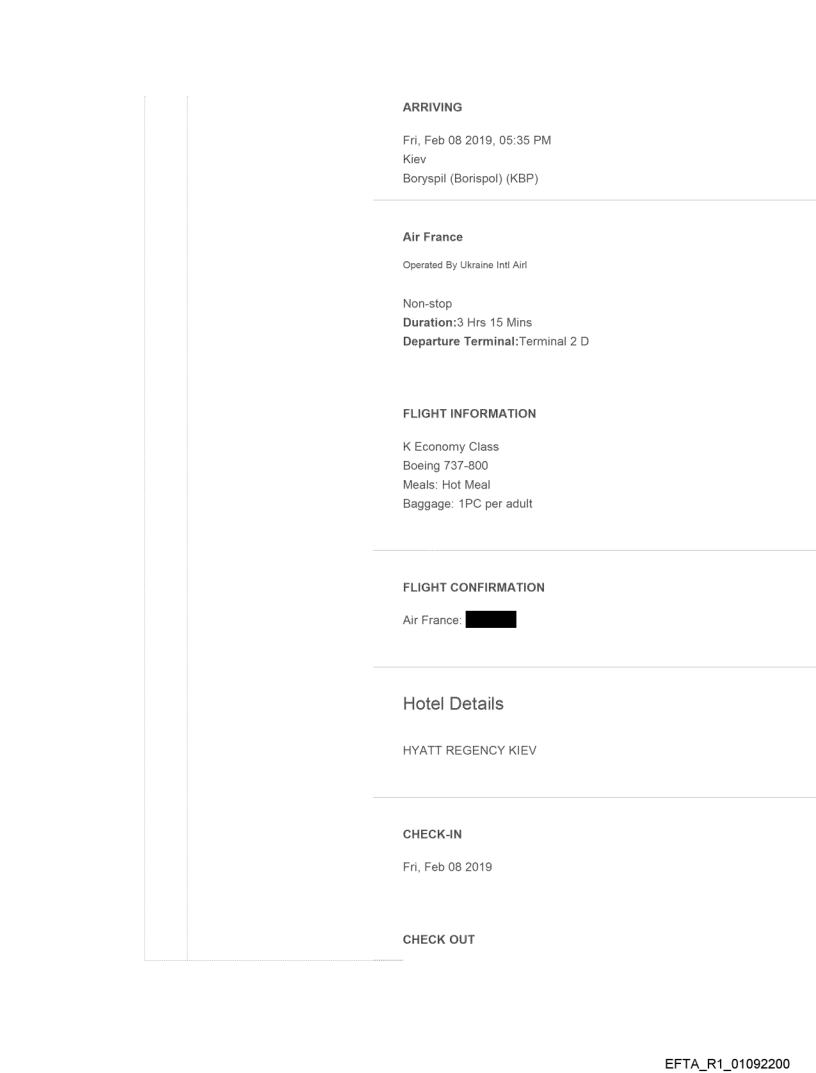Click the FLIGHT INFORMATION heading
Image resolution: width=816 pixels, height=1073 pixels.
click(468, 413)
